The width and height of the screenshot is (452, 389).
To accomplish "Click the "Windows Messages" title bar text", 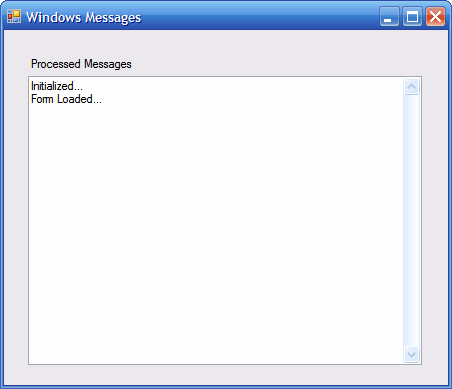I will 84,17.
